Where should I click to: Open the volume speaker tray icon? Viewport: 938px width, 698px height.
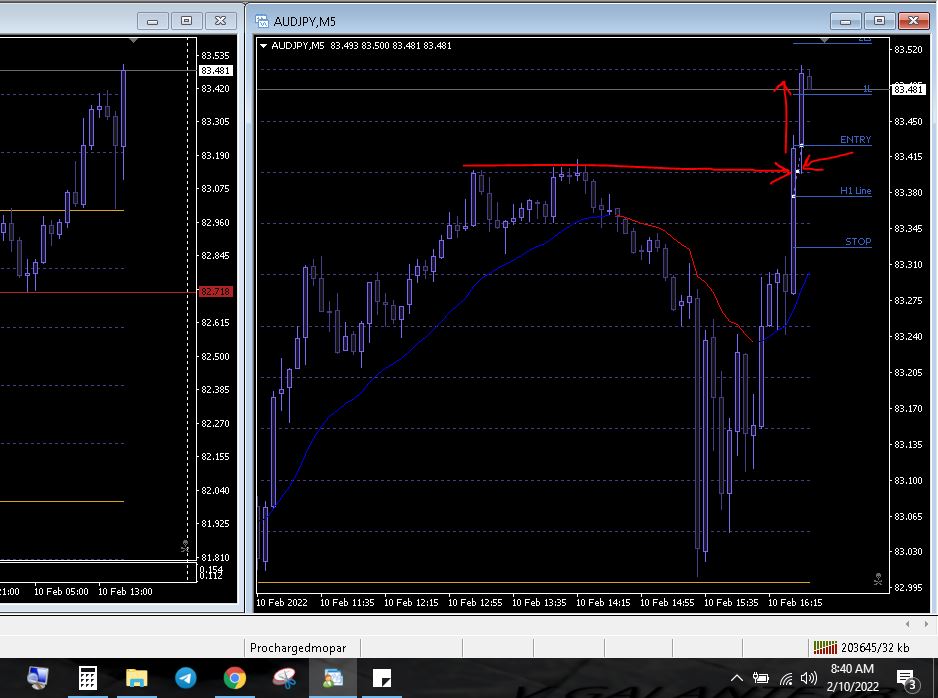point(809,678)
